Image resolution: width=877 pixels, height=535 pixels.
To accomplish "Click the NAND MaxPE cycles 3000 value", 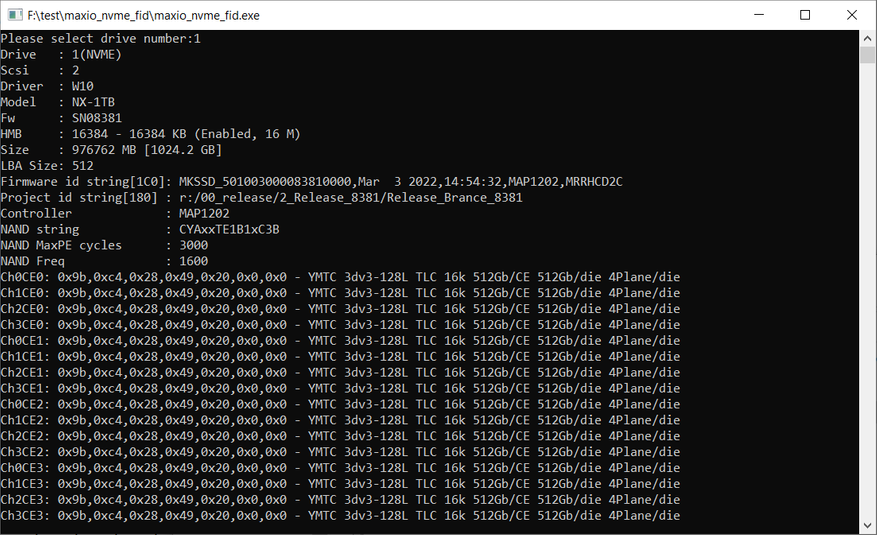I will tap(194, 245).
